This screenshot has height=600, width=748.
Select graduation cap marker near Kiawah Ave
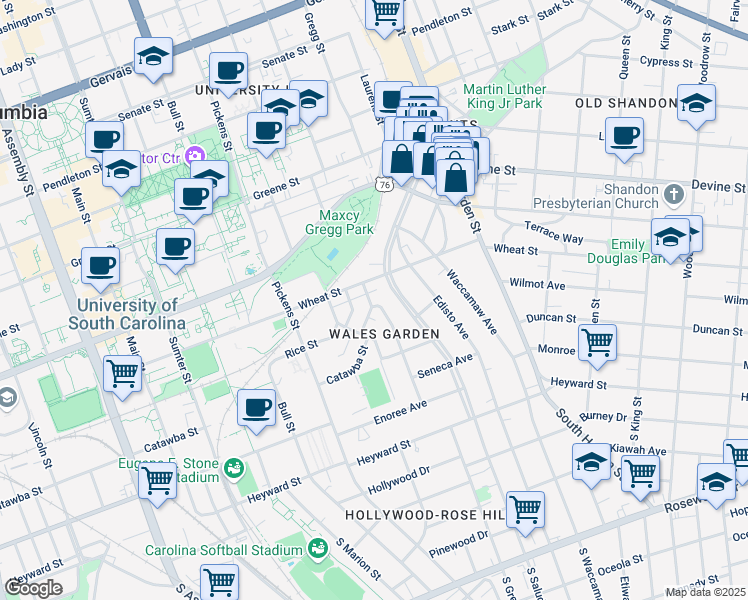592,464
